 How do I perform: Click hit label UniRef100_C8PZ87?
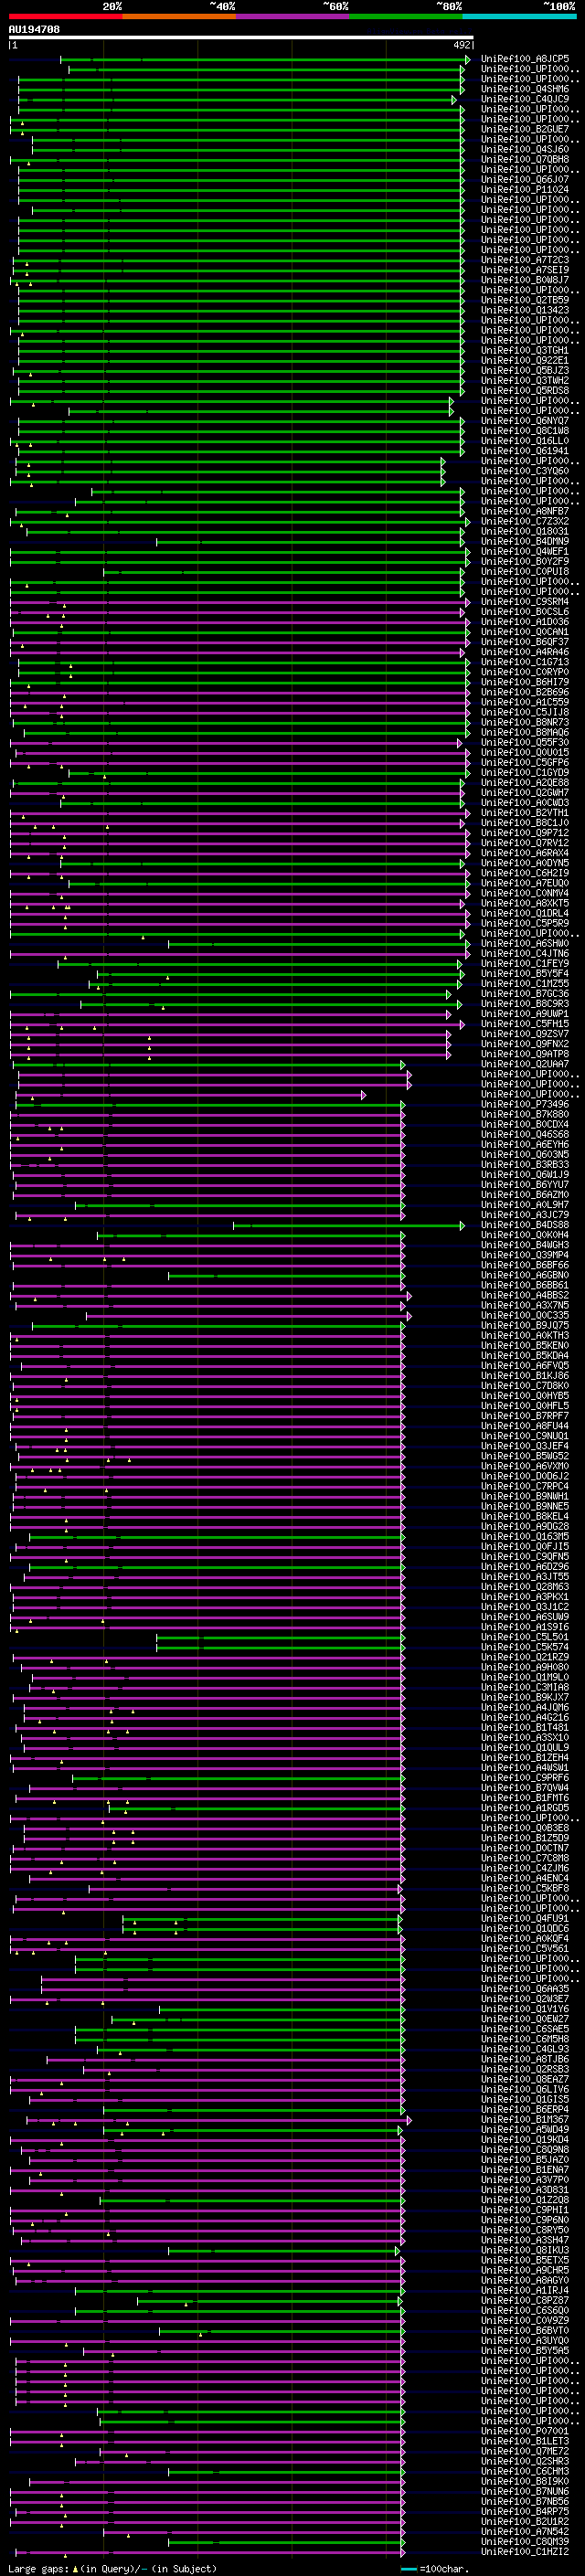point(525,2300)
